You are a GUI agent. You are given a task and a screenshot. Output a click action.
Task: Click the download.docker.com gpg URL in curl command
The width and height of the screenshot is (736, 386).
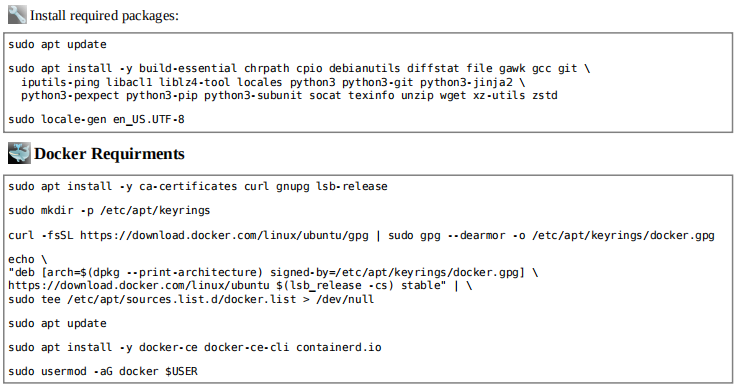click(224, 235)
